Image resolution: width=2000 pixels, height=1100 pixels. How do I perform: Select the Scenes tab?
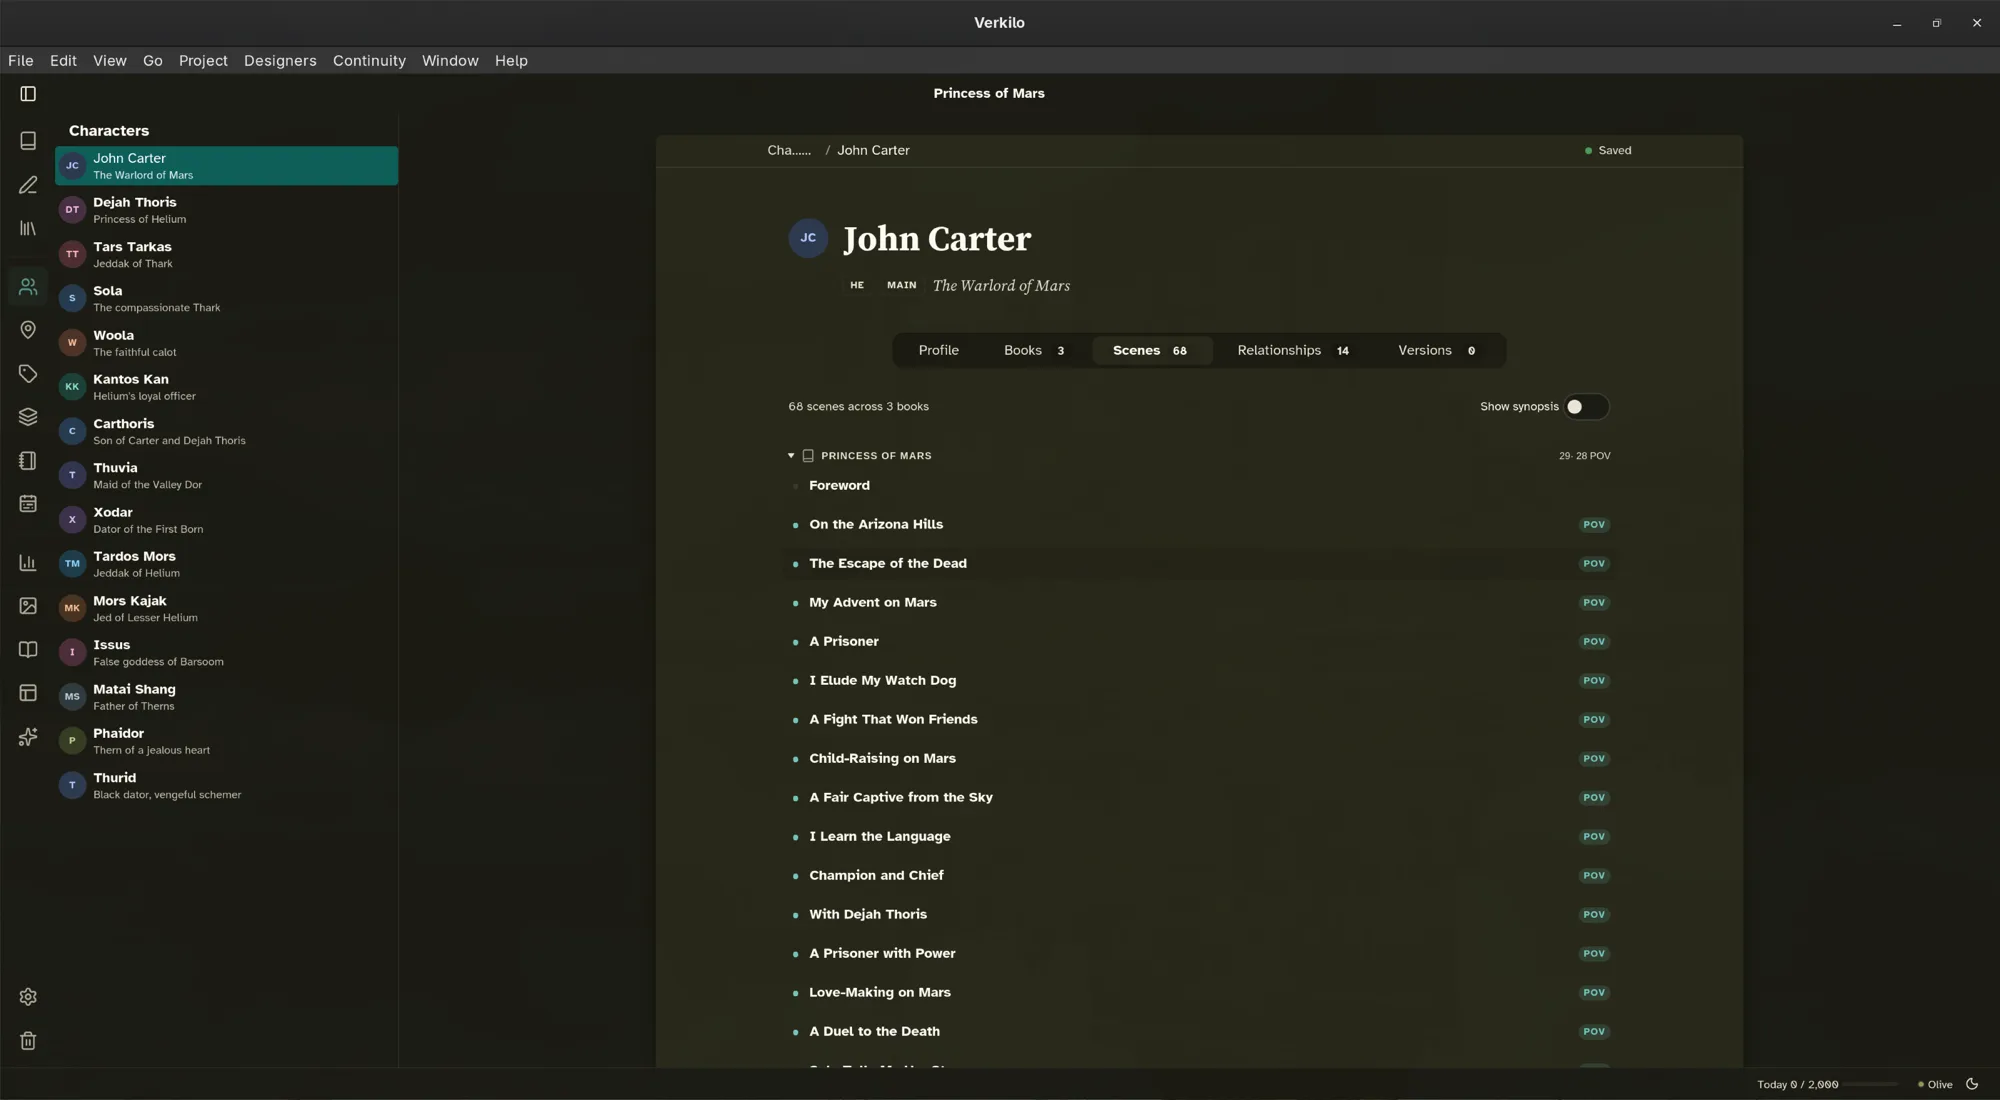pyautogui.click(x=1150, y=351)
